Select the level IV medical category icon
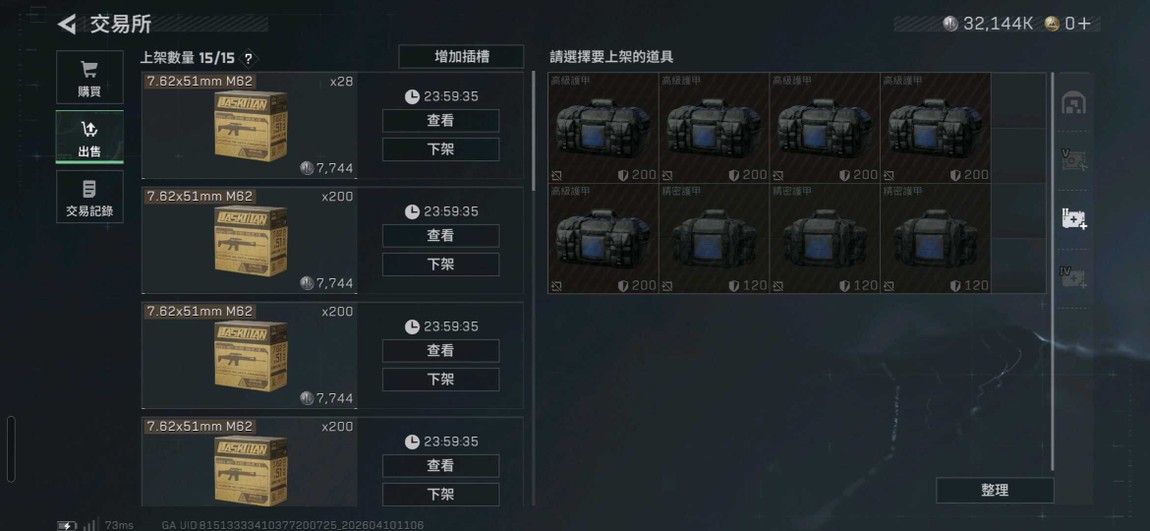Screen dimensions: 1150x531 coord(1074,276)
